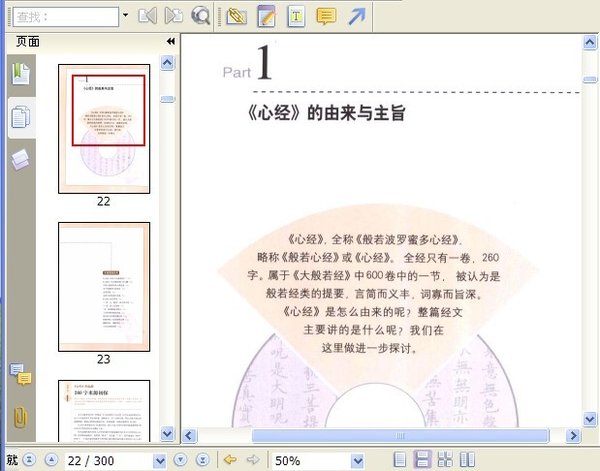Go forward to the next view
600x471 pixels.
[253, 459]
